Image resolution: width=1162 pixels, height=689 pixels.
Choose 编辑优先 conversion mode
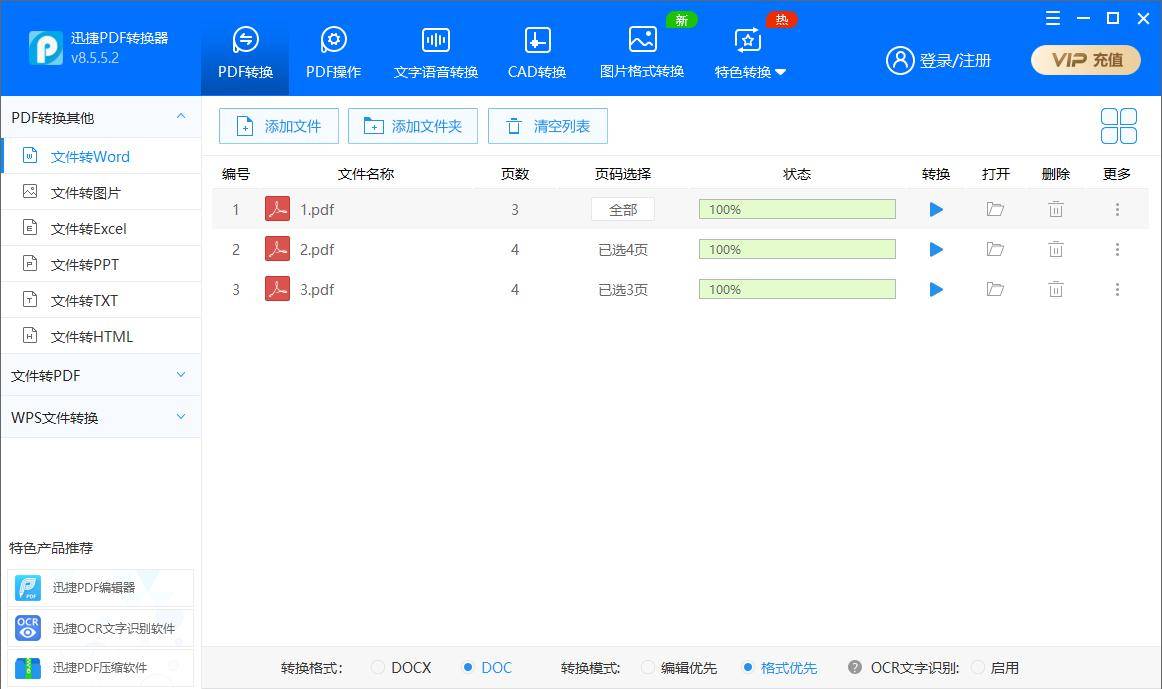click(x=679, y=668)
